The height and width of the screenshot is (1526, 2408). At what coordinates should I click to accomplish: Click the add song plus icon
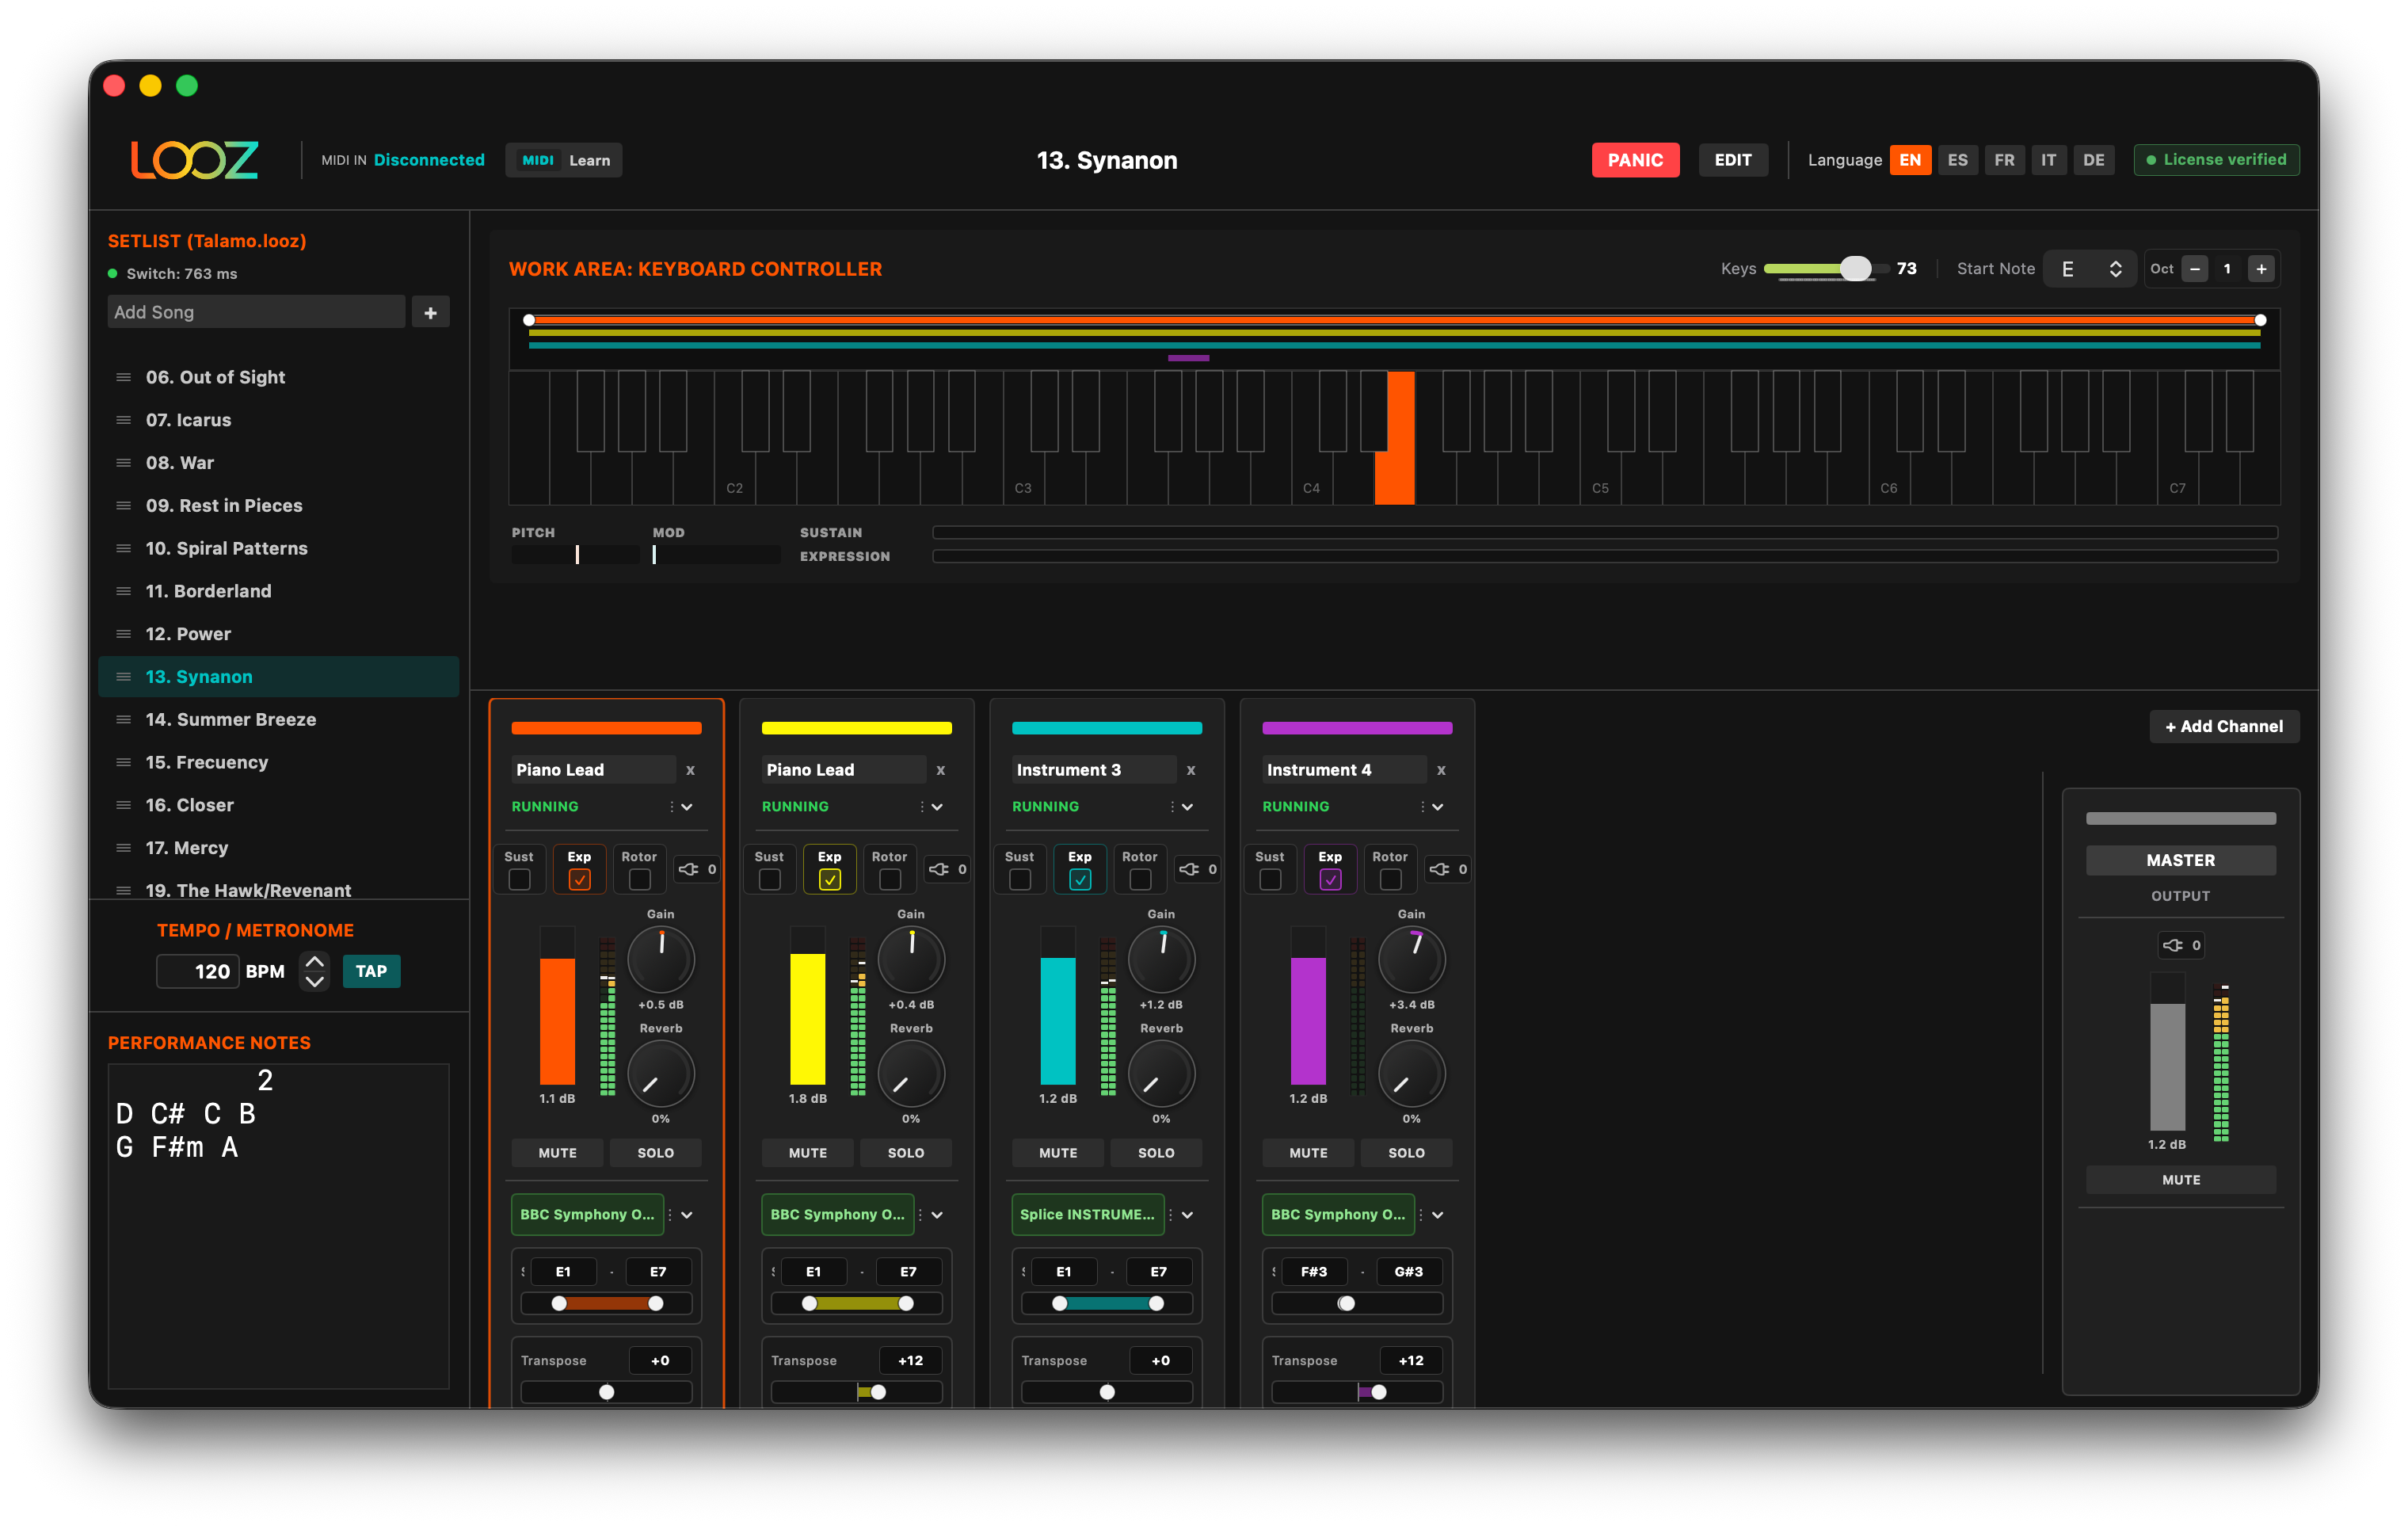pyautogui.click(x=430, y=313)
